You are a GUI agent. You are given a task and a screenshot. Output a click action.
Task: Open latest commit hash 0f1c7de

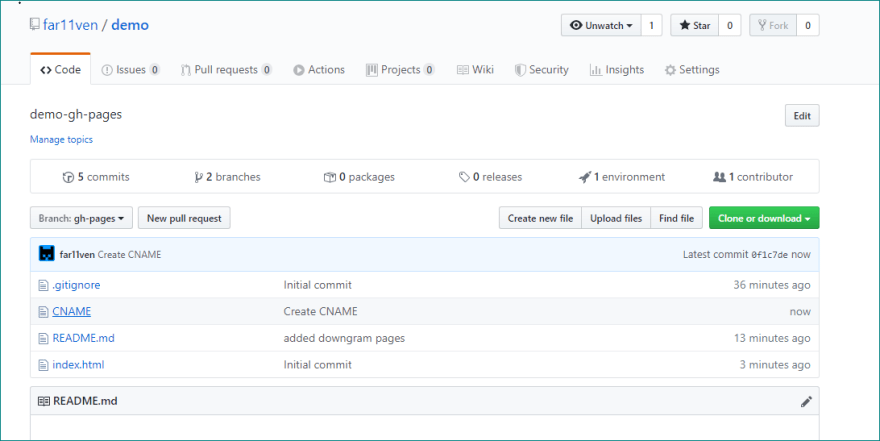(769, 255)
